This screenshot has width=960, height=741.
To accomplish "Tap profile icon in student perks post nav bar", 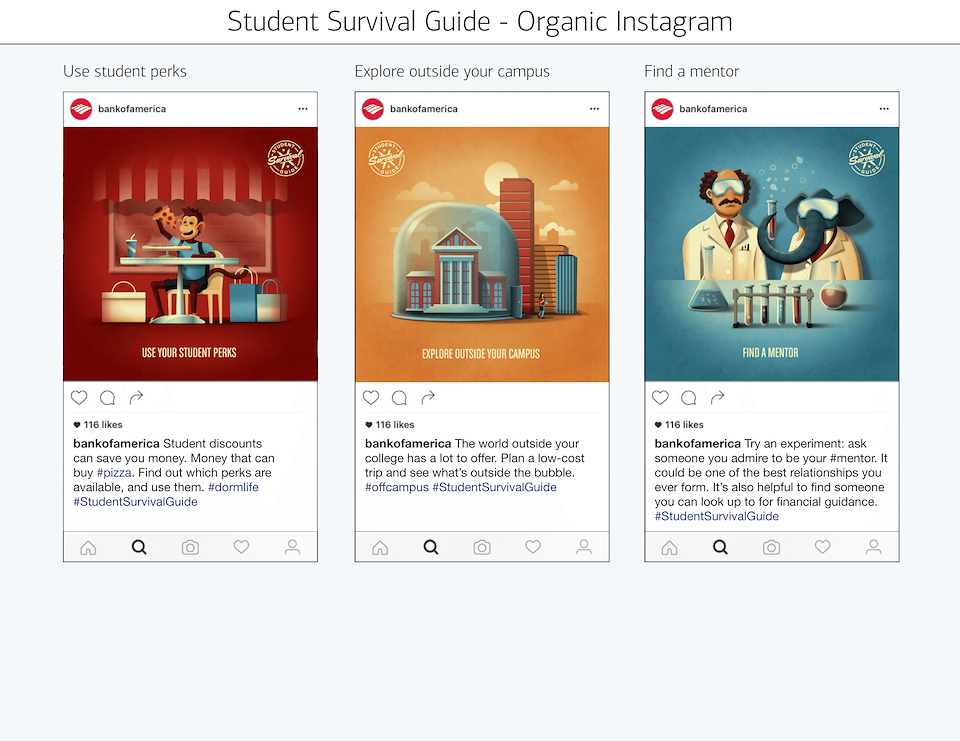I will click(293, 547).
